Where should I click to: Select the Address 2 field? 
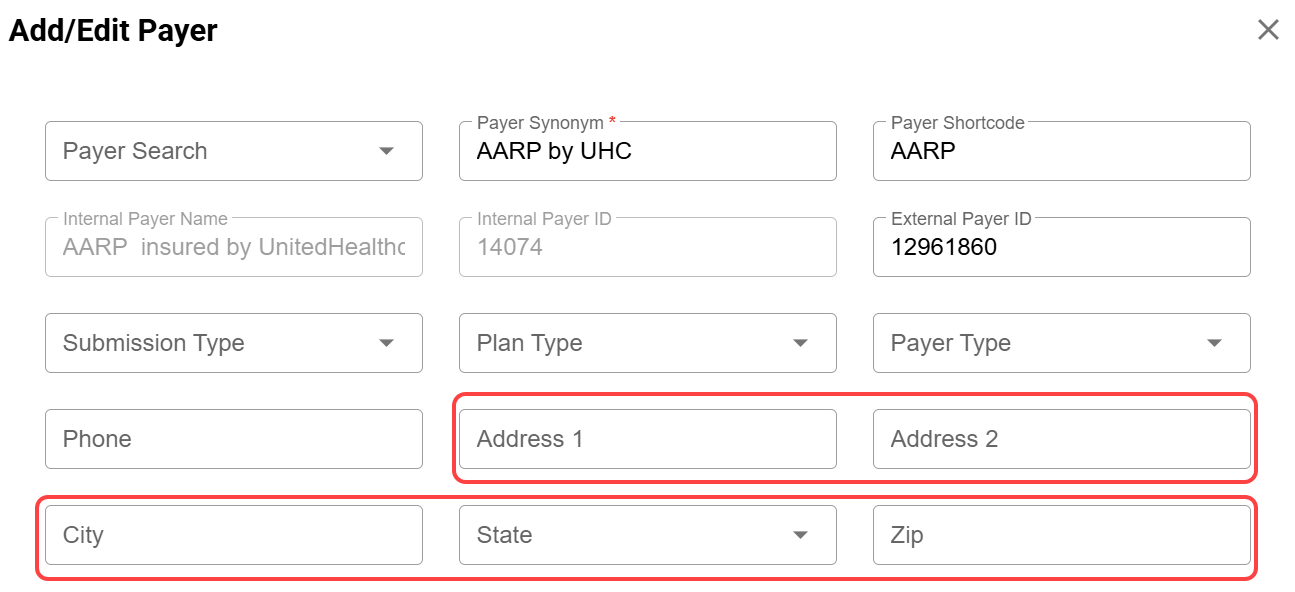tap(1061, 439)
